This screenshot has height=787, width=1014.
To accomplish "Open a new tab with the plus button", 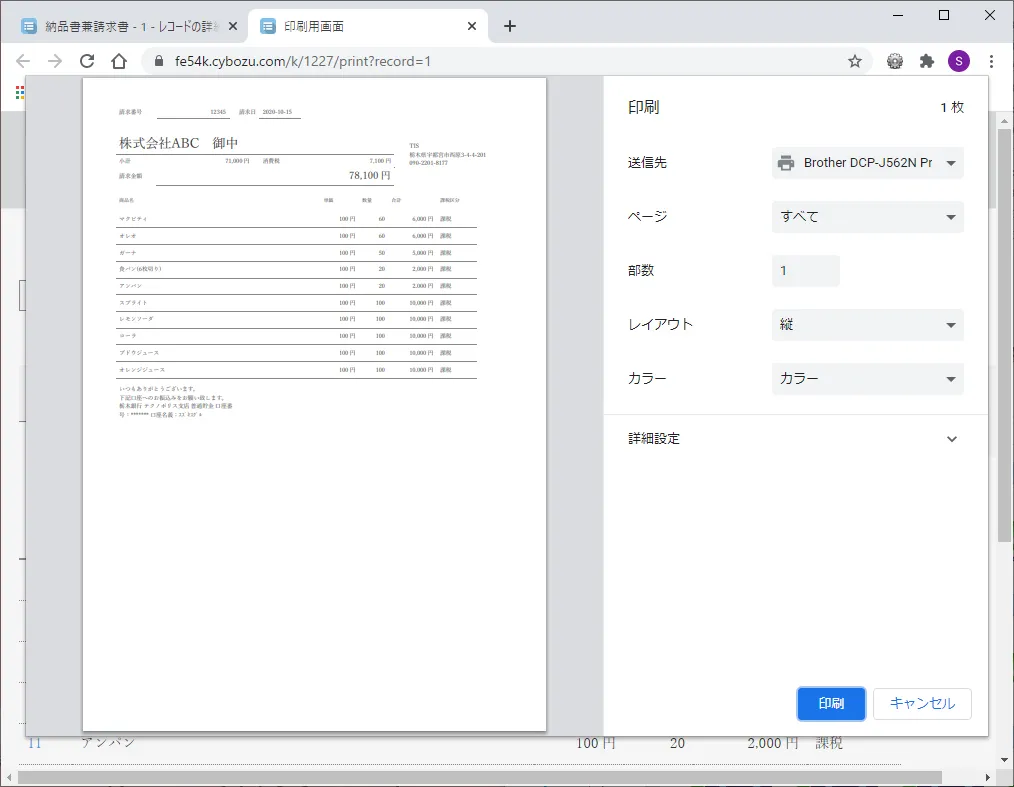I will (x=510, y=26).
